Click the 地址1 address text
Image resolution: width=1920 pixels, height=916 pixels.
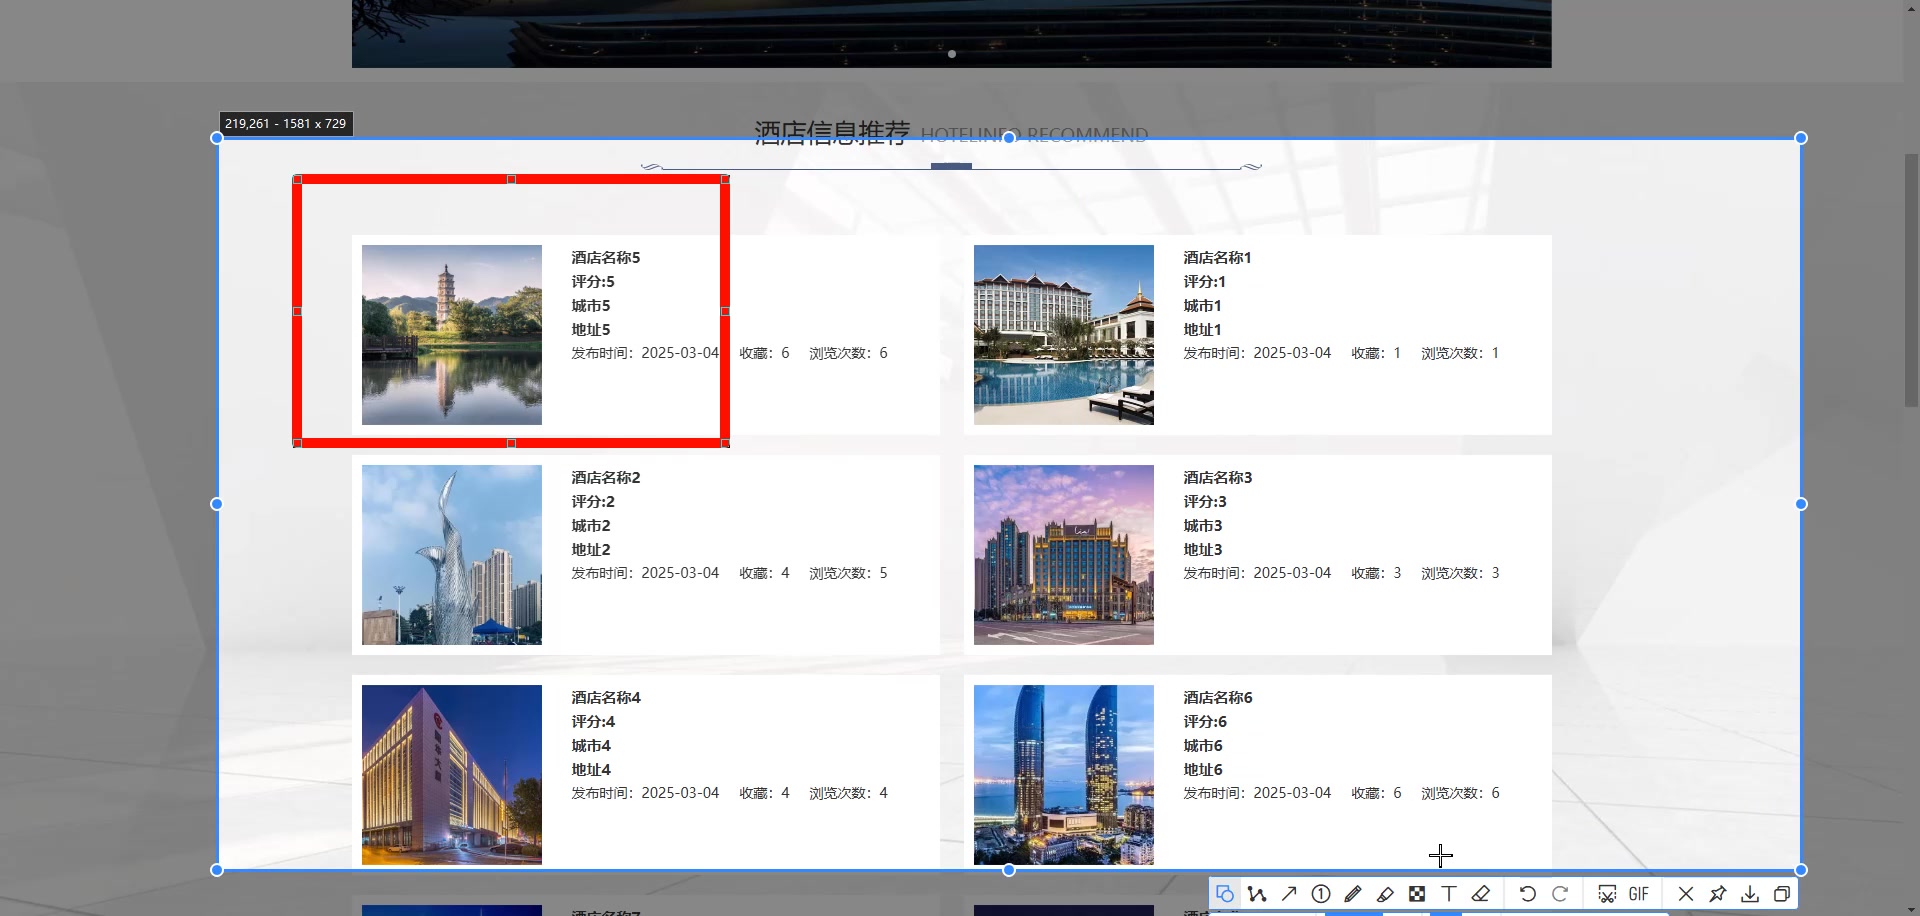coord(1203,330)
